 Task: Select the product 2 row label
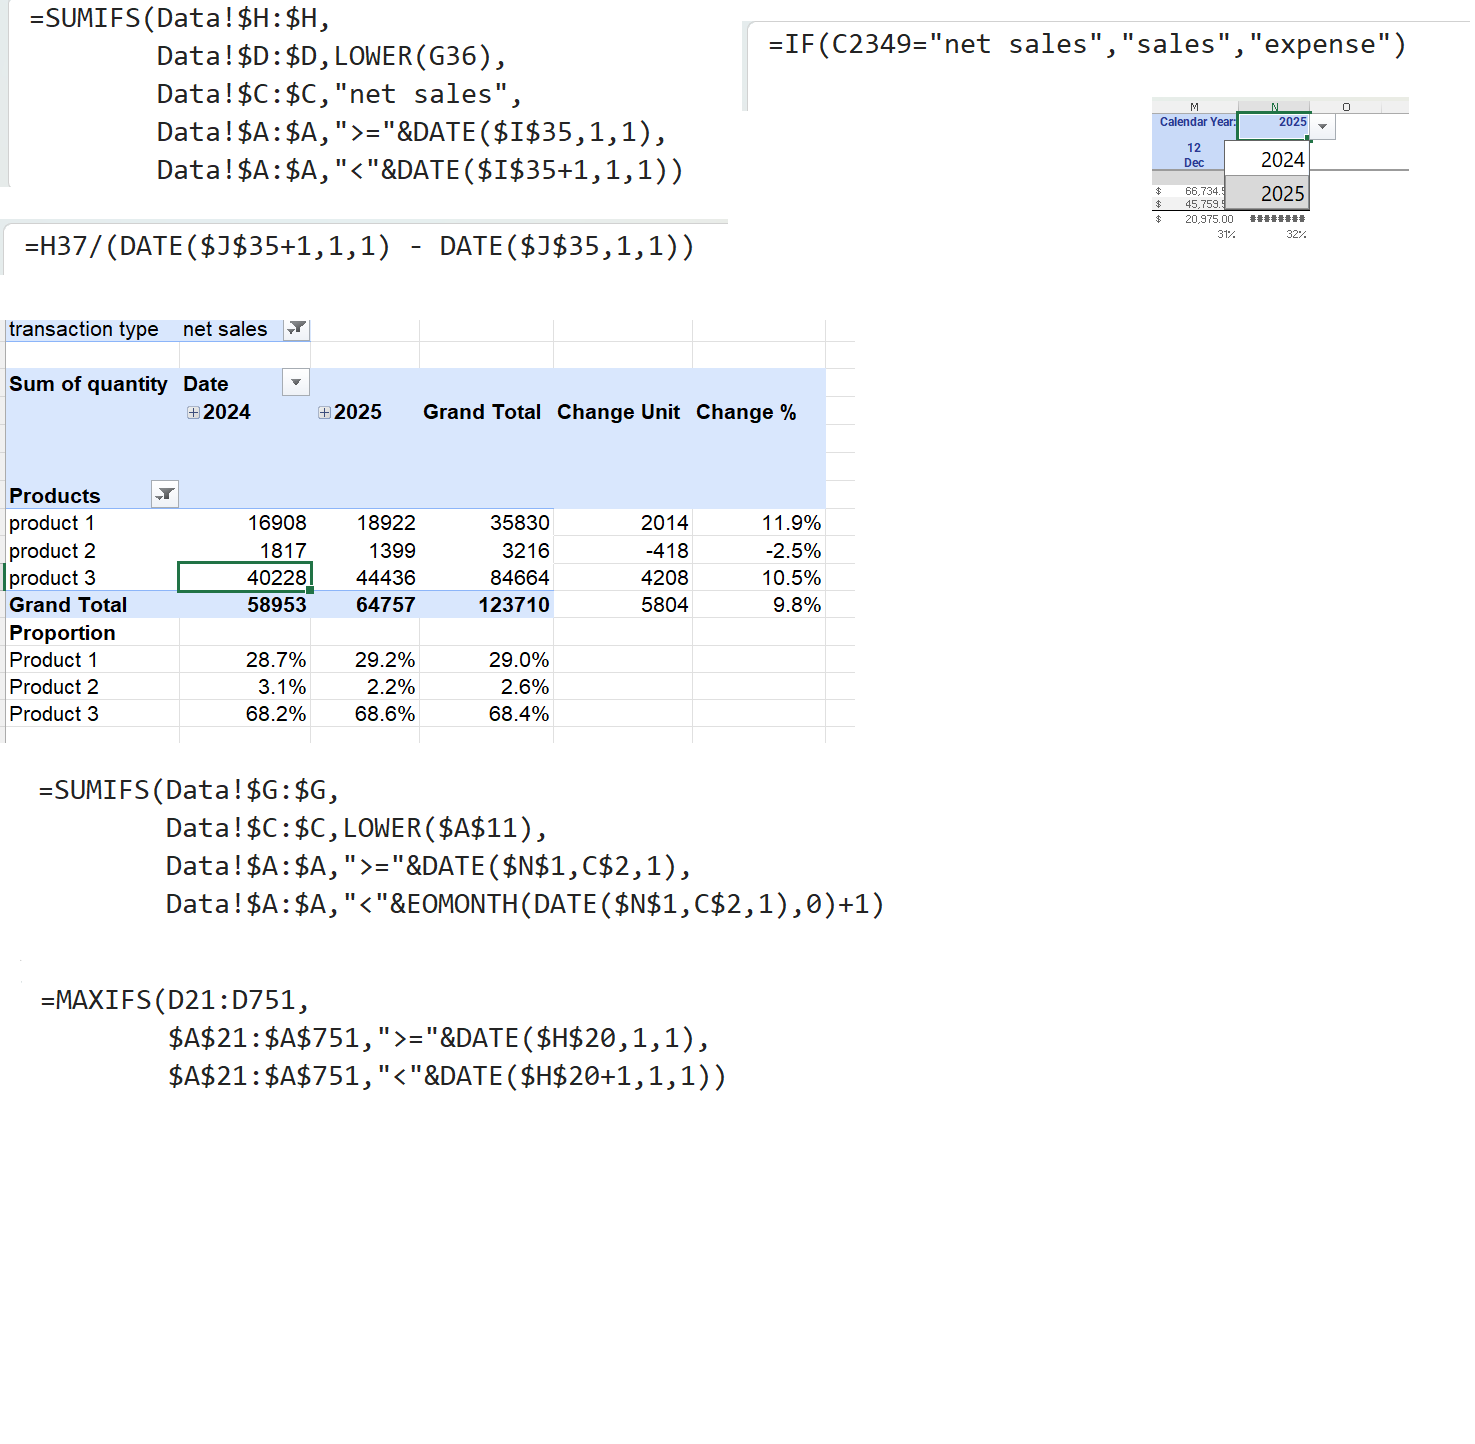click(51, 550)
